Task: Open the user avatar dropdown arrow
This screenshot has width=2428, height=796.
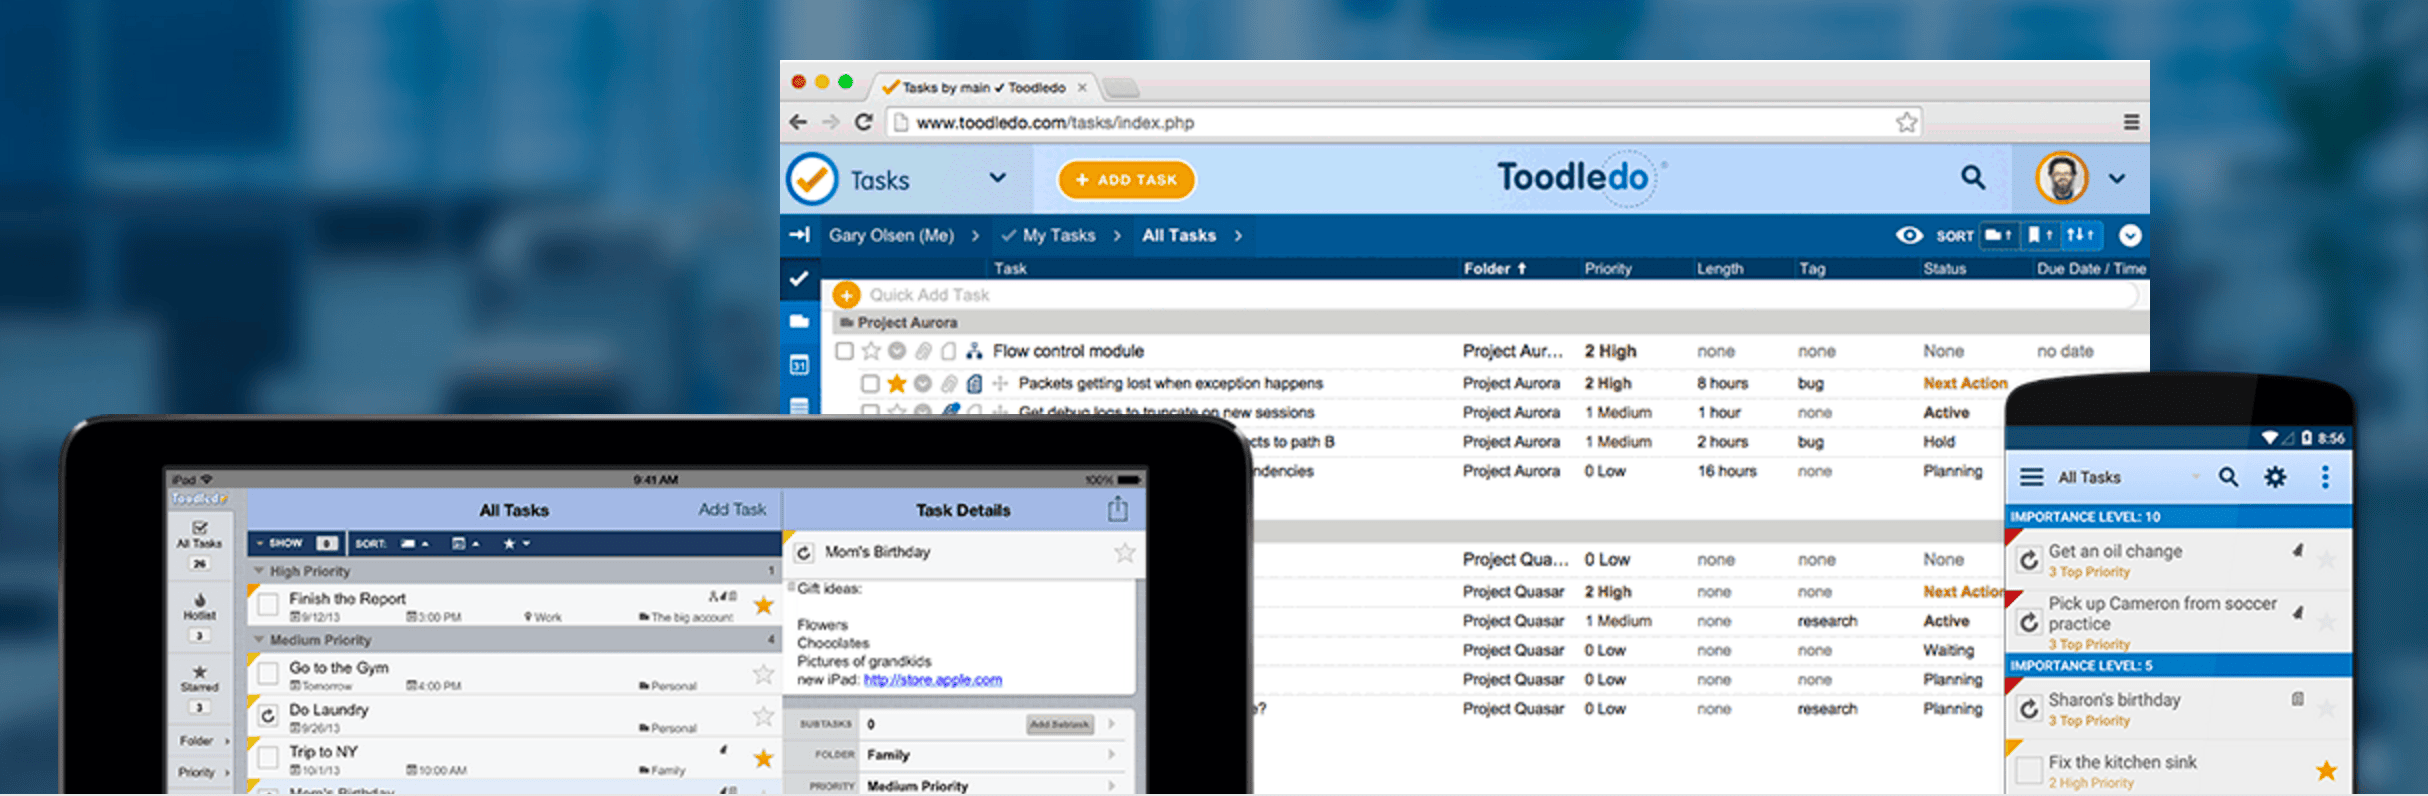Action: (2117, 179)
